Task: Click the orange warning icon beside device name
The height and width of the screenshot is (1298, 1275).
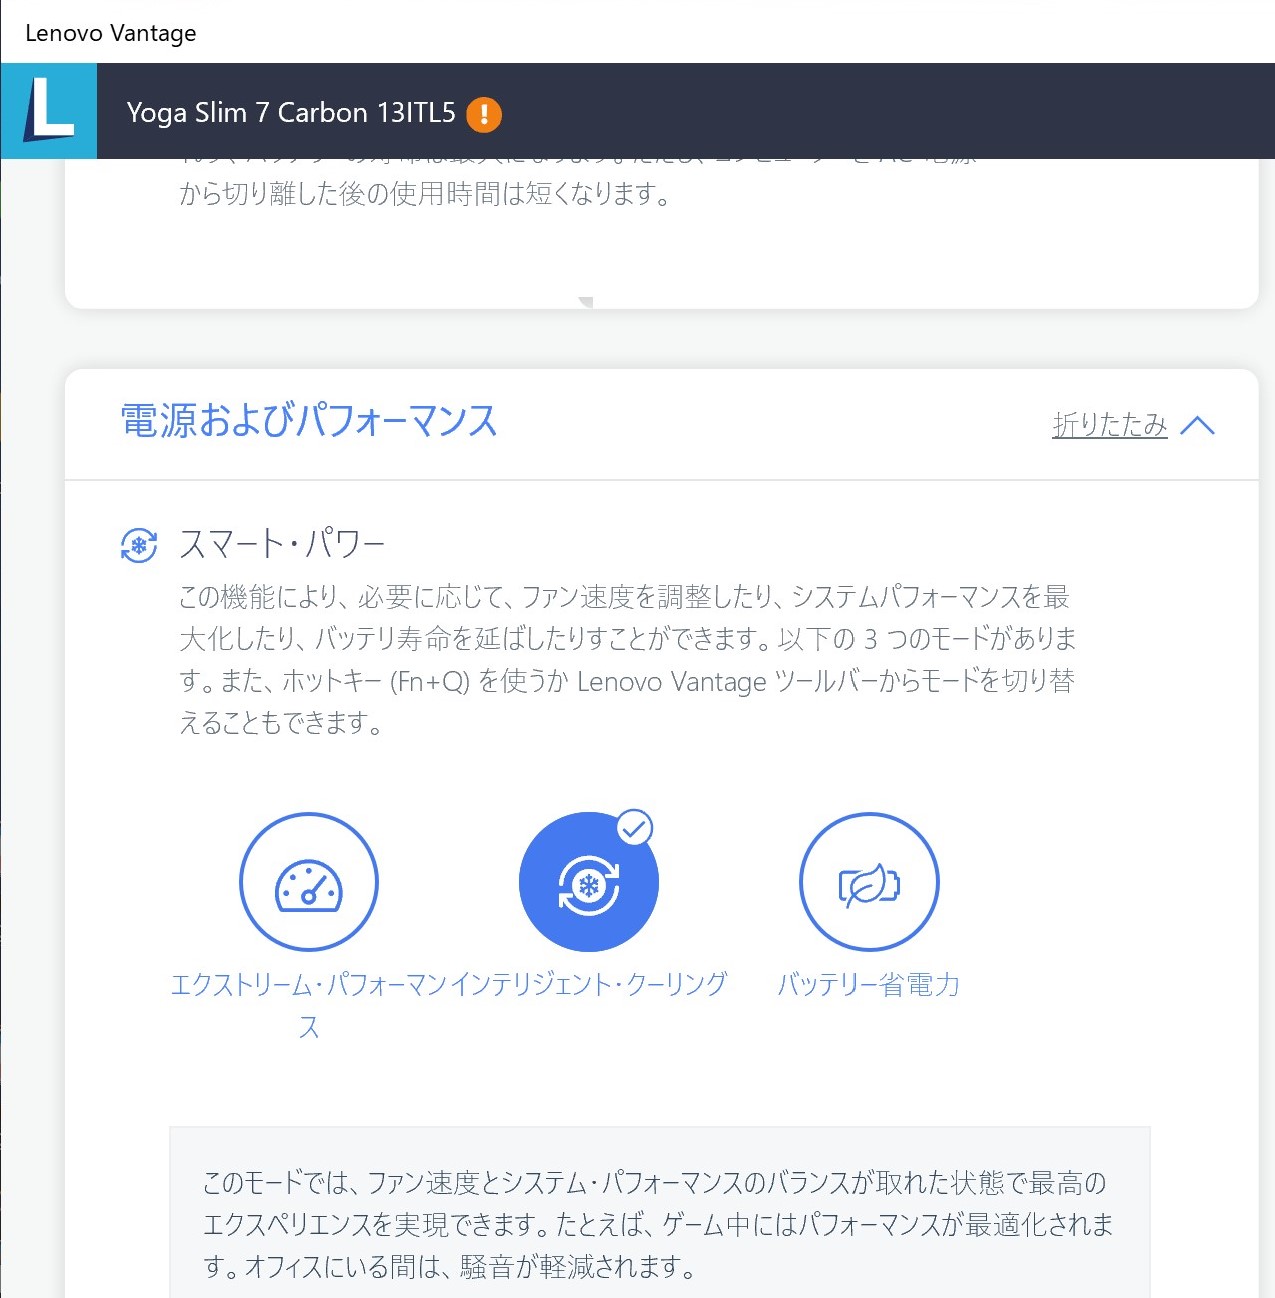Action: pos(484,114)
